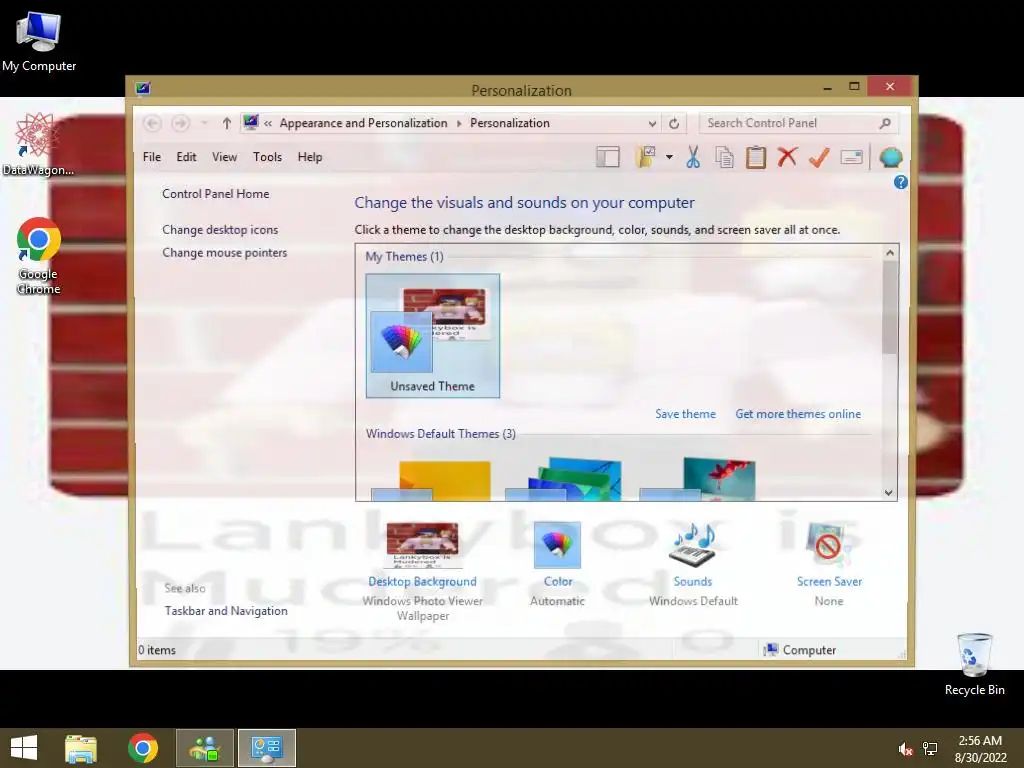Click the folder options toolbar icon
Screen dimensions: 1024x768
pyautogui.click(x=645, y=157)
